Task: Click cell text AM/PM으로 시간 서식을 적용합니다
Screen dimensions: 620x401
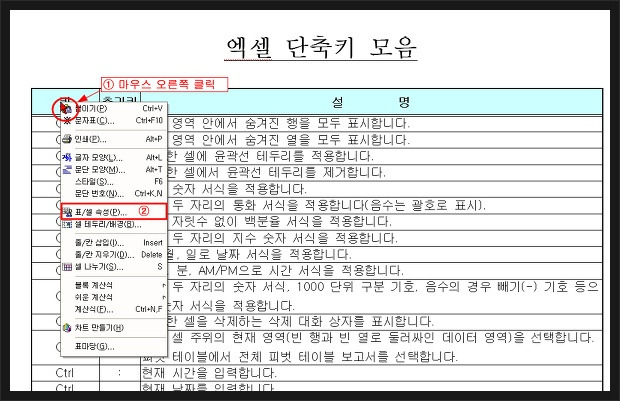Action: [x=301, y=270]
